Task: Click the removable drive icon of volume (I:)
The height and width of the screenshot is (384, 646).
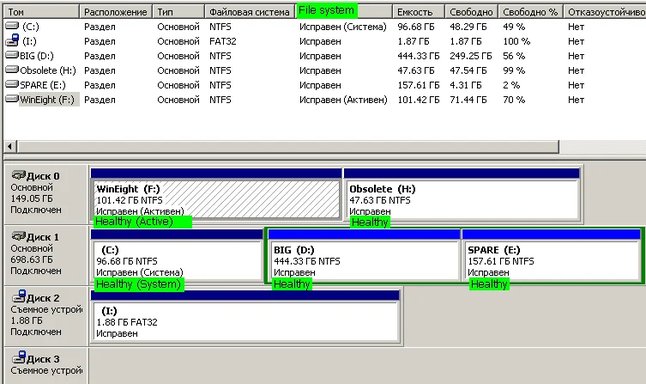Action: (12, 40)
